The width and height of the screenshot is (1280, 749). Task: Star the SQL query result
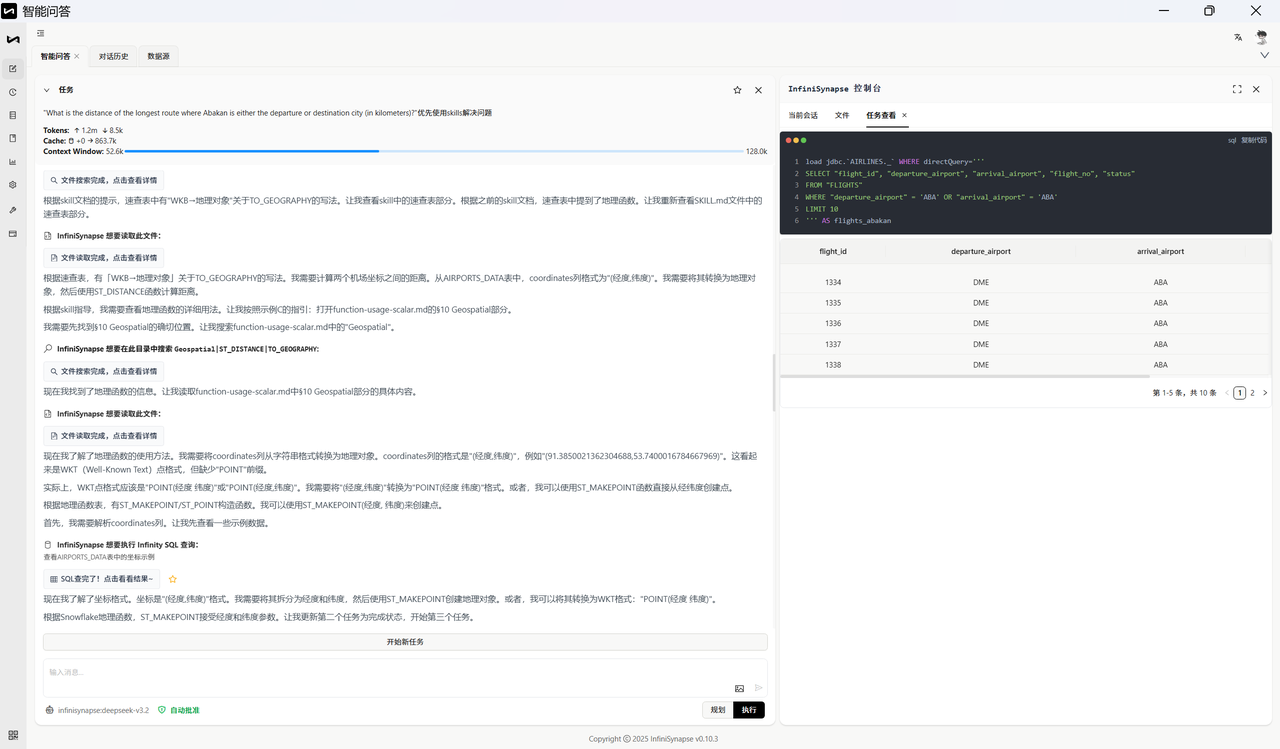click(x=173, y=579)
